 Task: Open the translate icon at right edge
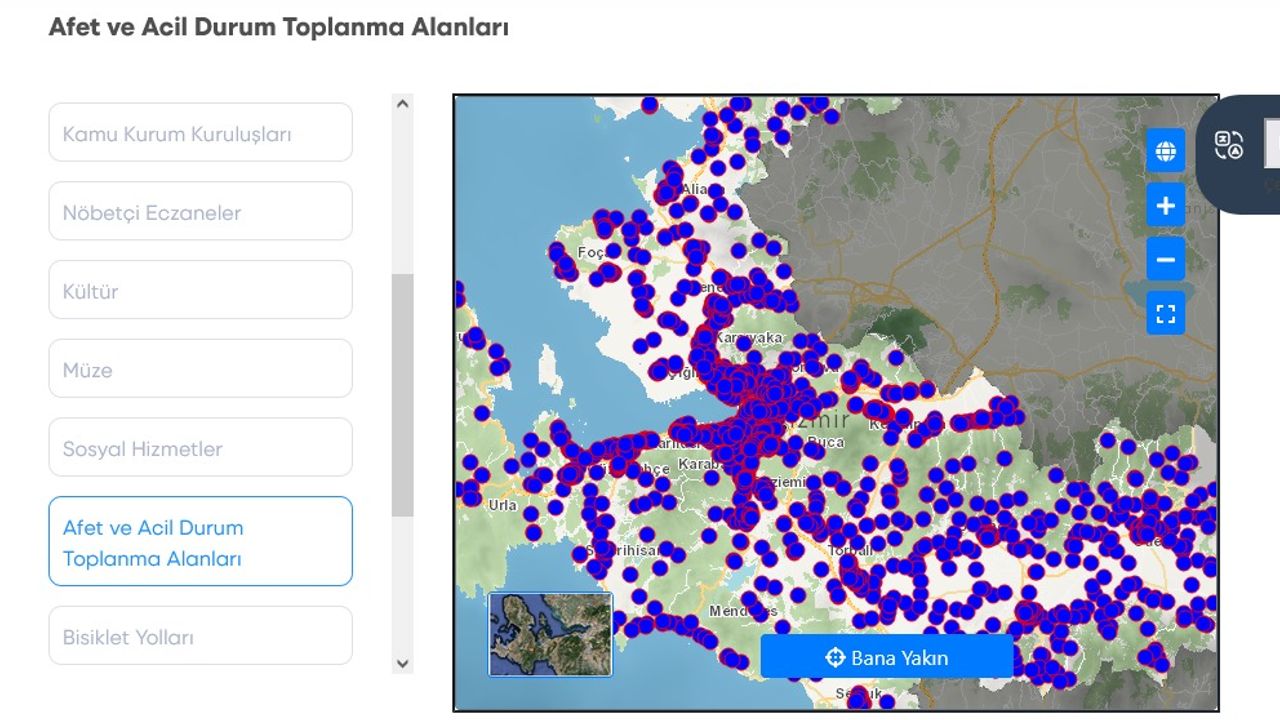(1229, 146)
